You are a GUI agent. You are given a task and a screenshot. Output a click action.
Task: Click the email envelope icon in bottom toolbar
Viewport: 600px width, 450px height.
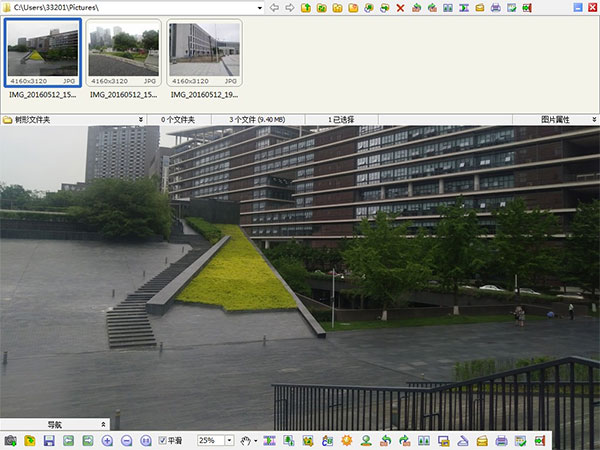pyautogui.click(x=482, y=440)
